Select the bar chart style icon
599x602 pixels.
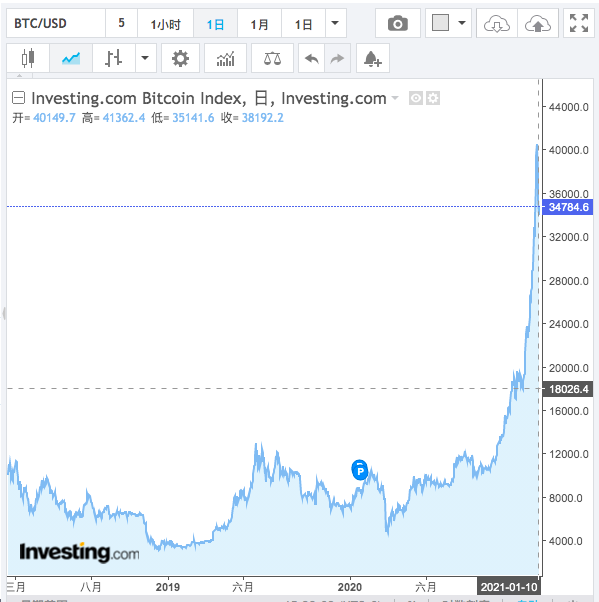114,58
